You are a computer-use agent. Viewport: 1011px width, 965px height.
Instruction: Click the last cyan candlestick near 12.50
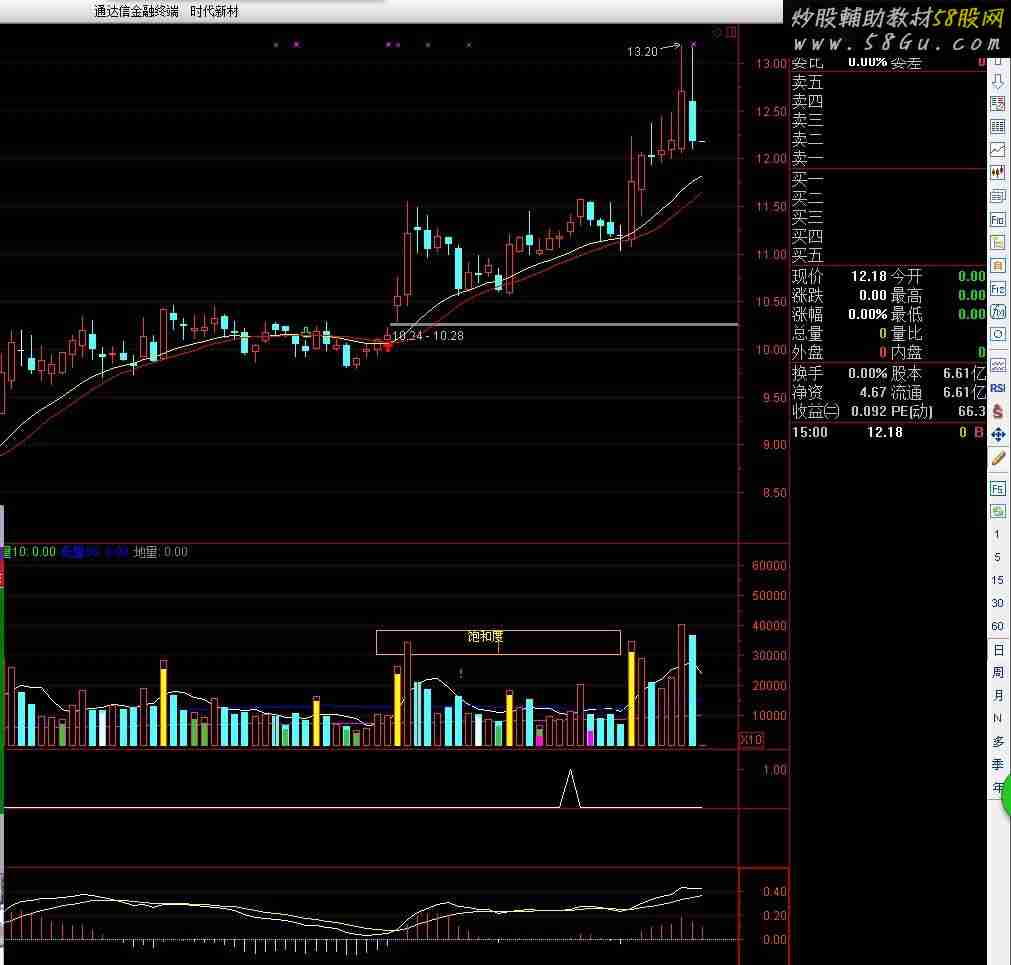click(x=692, y=121)
